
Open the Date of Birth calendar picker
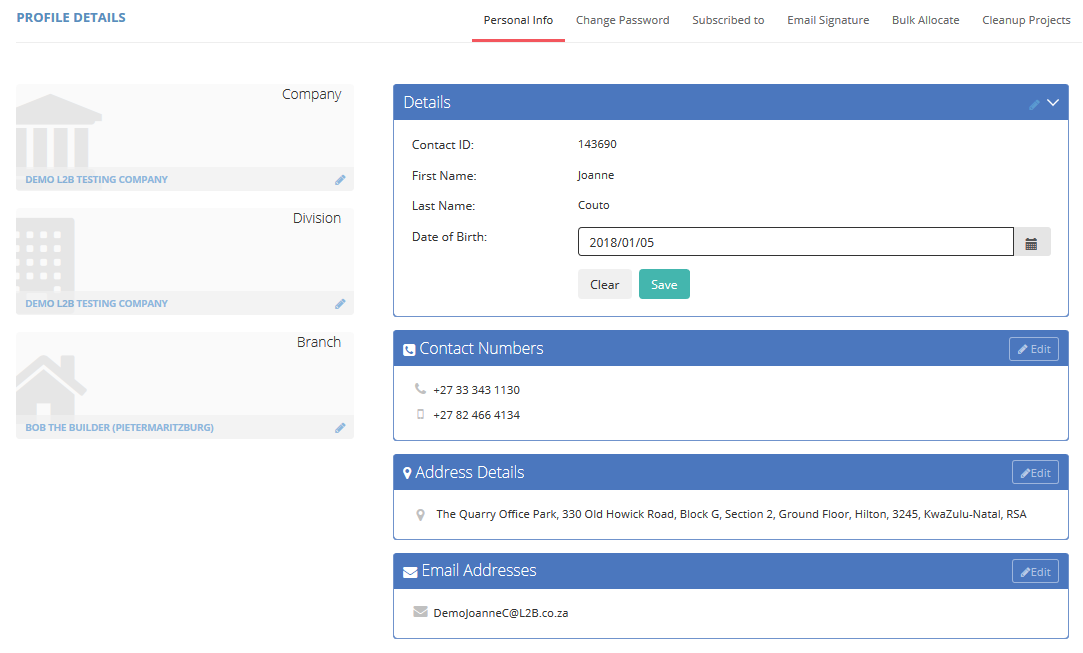coord(1031,243)
